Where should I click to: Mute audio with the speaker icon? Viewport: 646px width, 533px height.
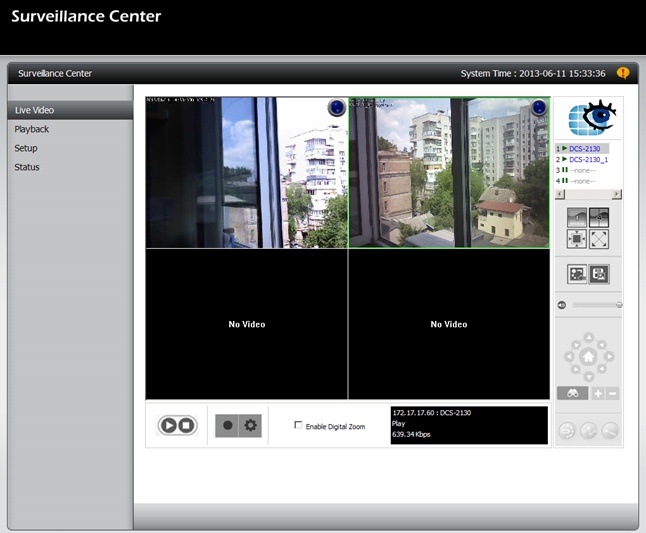coord(562,305)
